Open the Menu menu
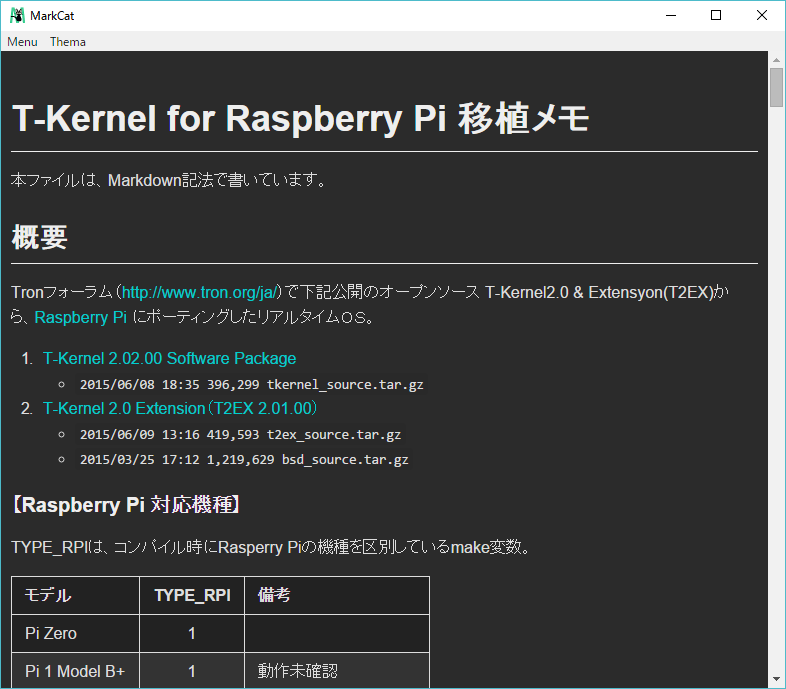This screenshot has height=689, width=786. coord(22,42)
